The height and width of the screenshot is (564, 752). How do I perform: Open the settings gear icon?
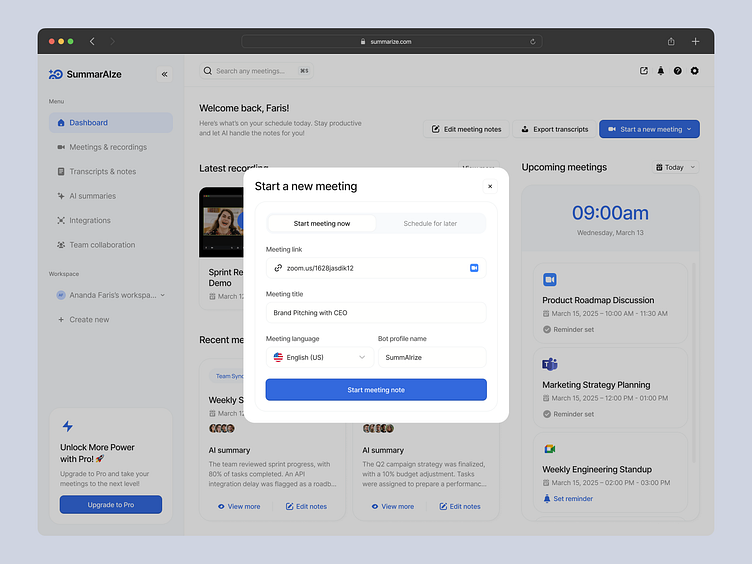(694, 71)
